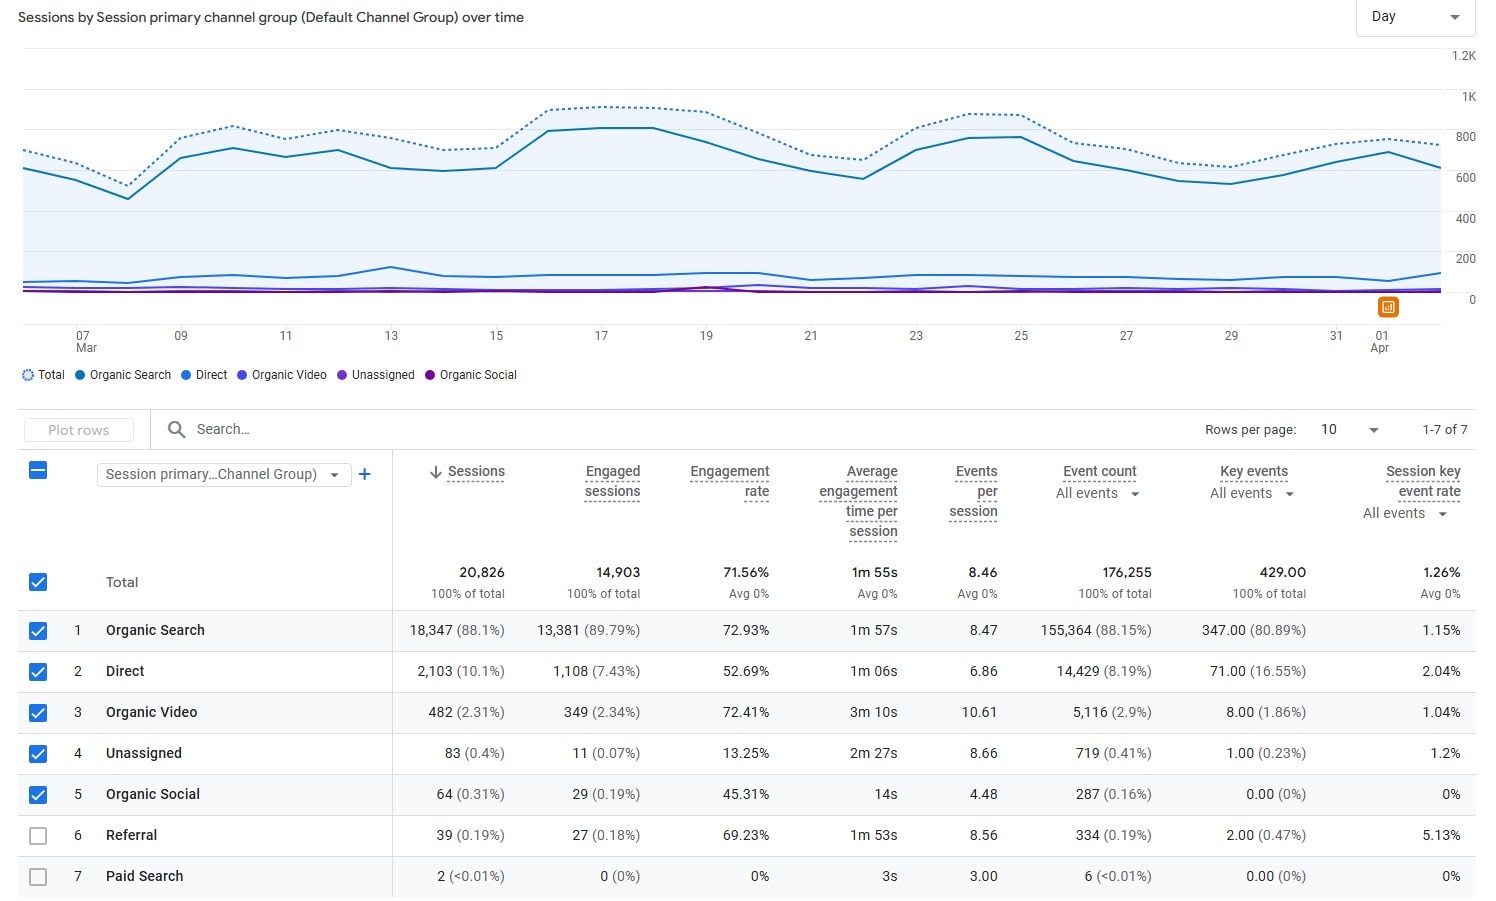Image resolution: width=1496 pixels, height=901 pixels.
Task: Click the Organic Video legend dot
Action: [x=242, y=375]
